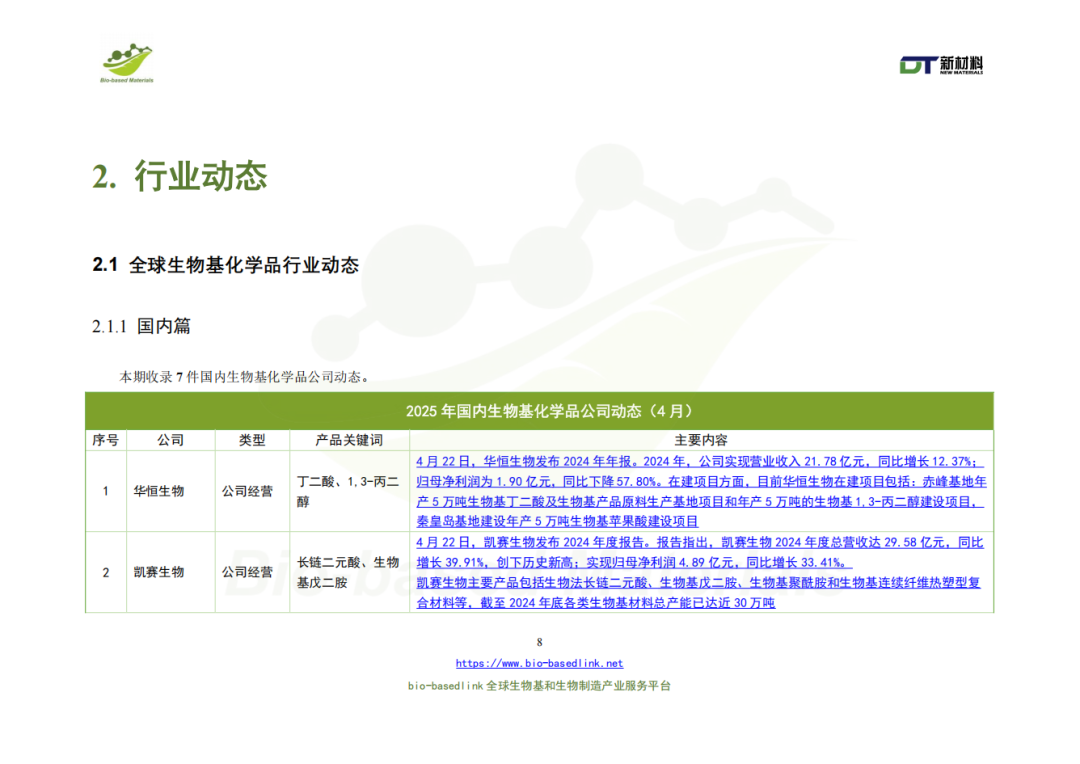Viewport: 1080px width, 764px height.
Task: Click the DT 新材料 logo
Action: [x=941, y=65]
